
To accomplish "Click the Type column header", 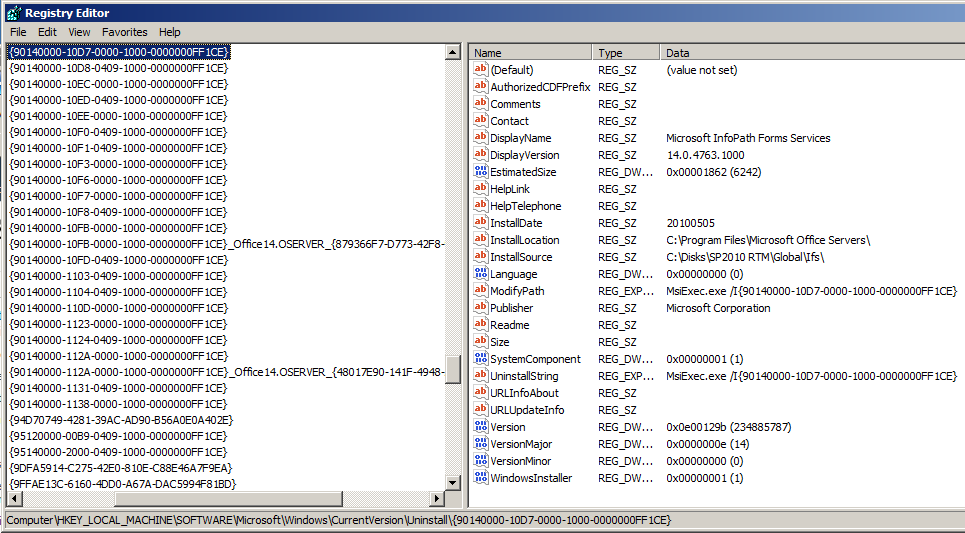I will (626, 53).
